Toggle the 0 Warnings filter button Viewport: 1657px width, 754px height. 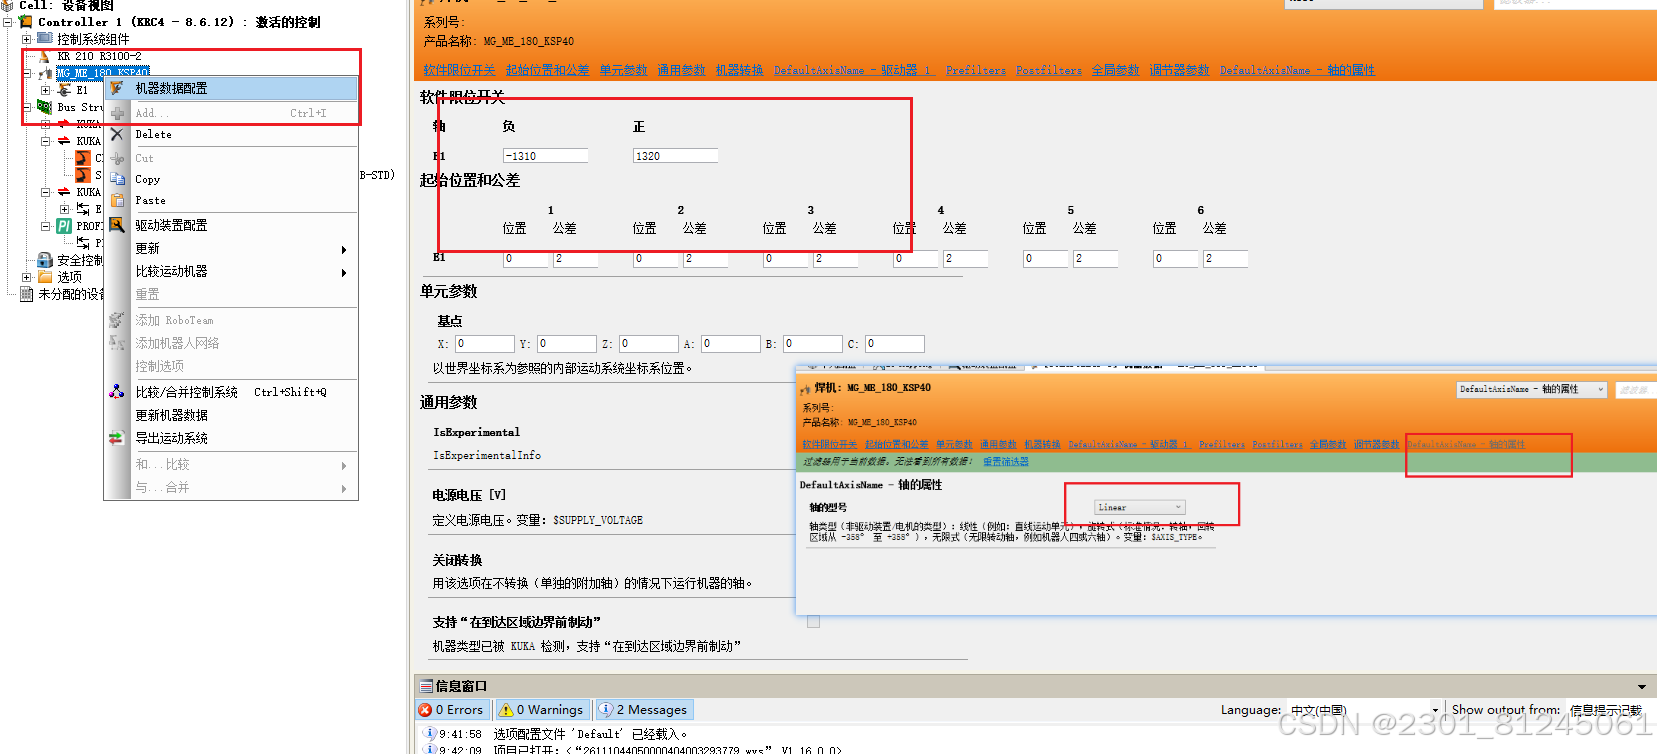tap(542, 710)
